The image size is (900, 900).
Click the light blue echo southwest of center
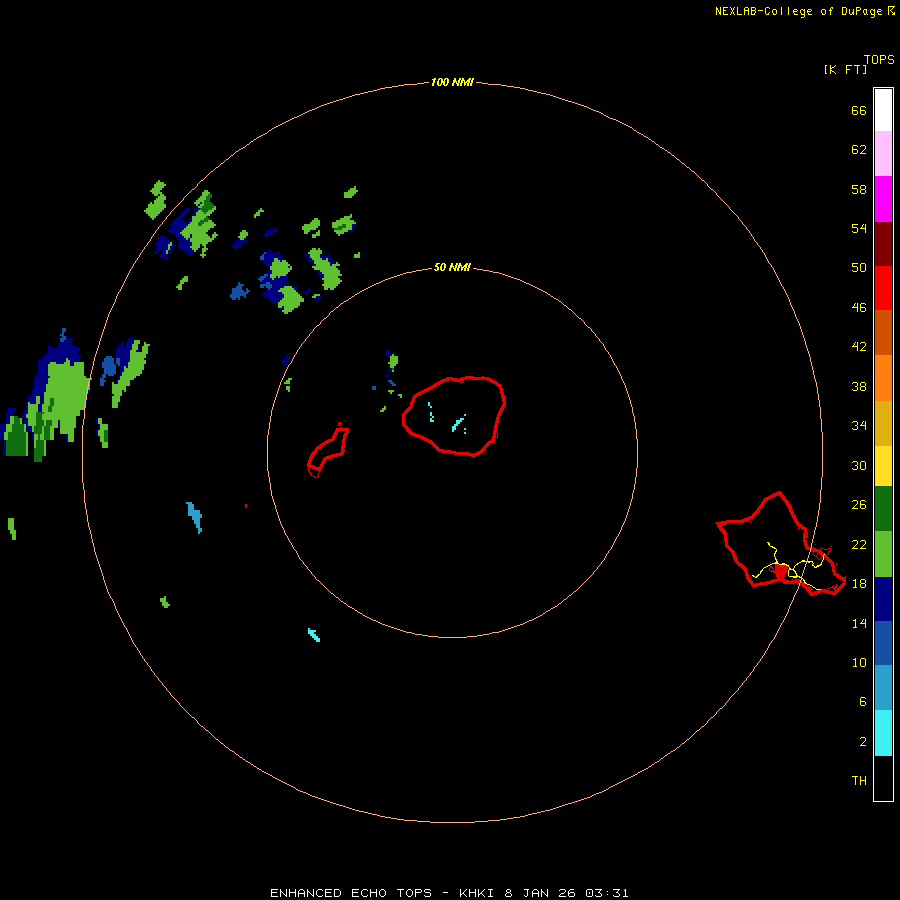click(195, 517)
